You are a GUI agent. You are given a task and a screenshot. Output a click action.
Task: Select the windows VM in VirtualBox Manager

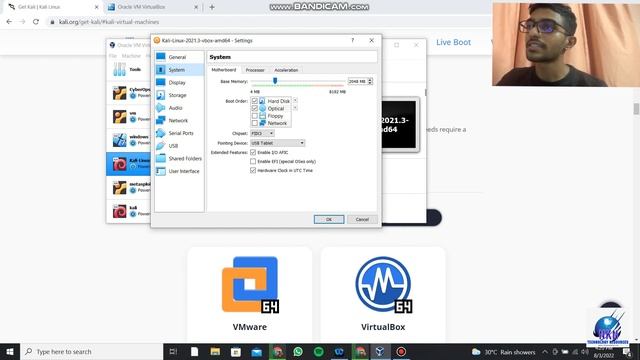click(129, 140)
